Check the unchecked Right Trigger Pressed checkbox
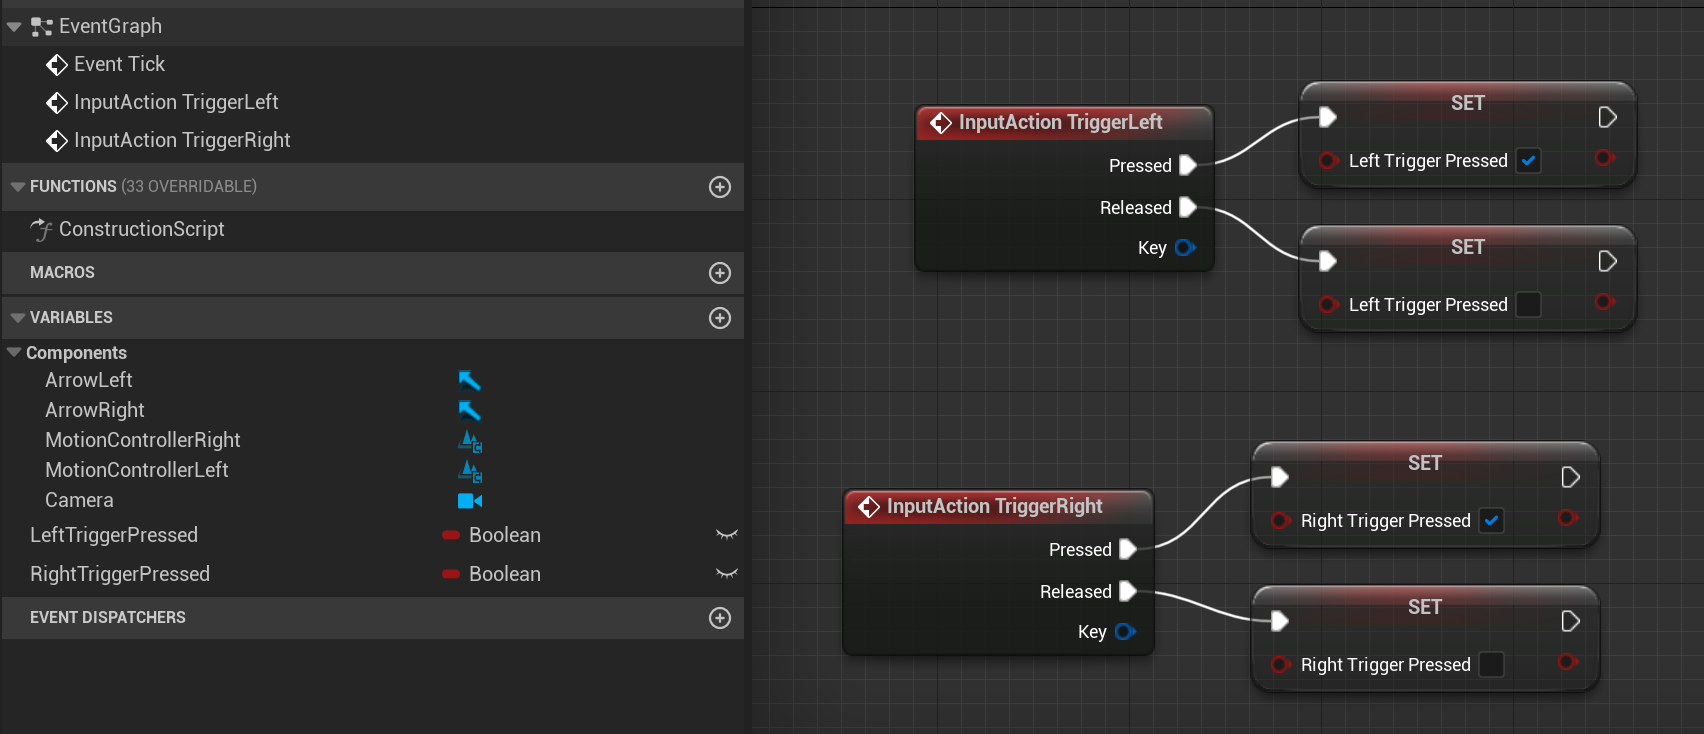Viewport: 1704px width, 734px height. 1491,665
